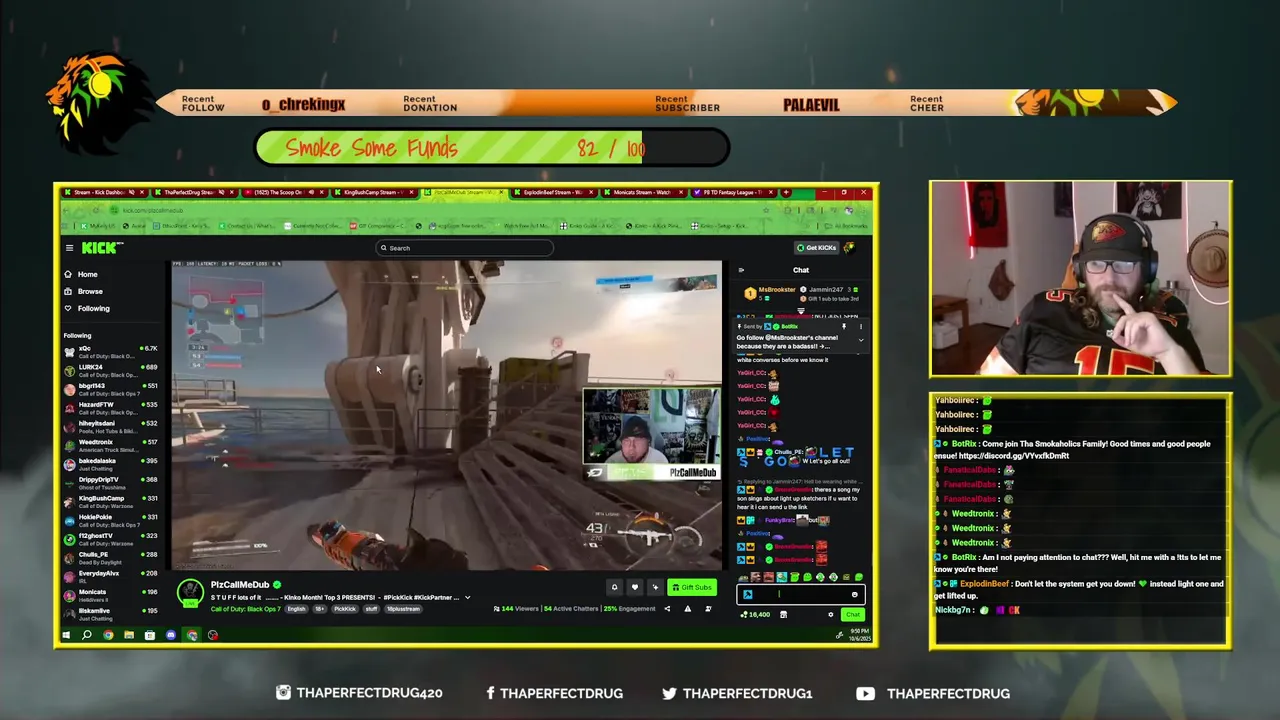
Task: Open Monicats channel in Following list
Action: click(110, 595)
